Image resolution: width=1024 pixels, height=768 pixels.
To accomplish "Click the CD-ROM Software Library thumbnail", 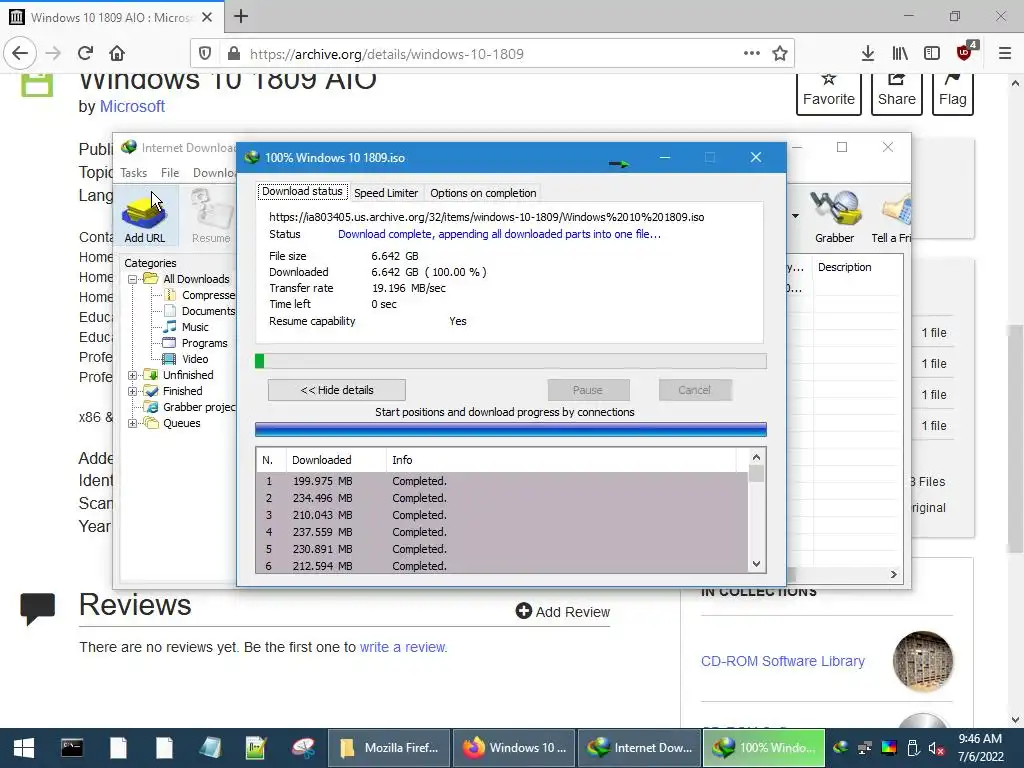I will 922,661.
